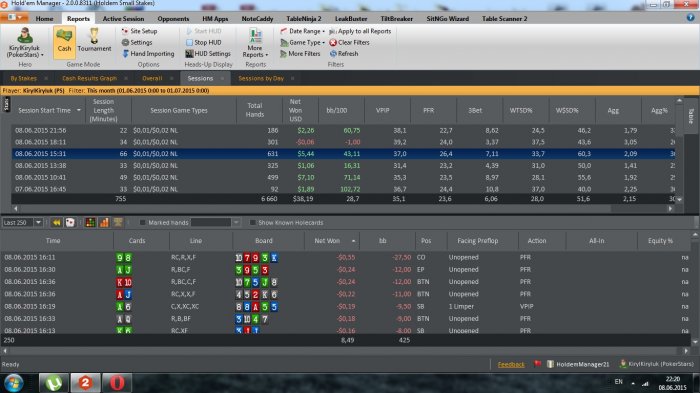The height and width of the screenshot is (393, 700).
Task: Click the Feedback link
Action: point(511,364)
